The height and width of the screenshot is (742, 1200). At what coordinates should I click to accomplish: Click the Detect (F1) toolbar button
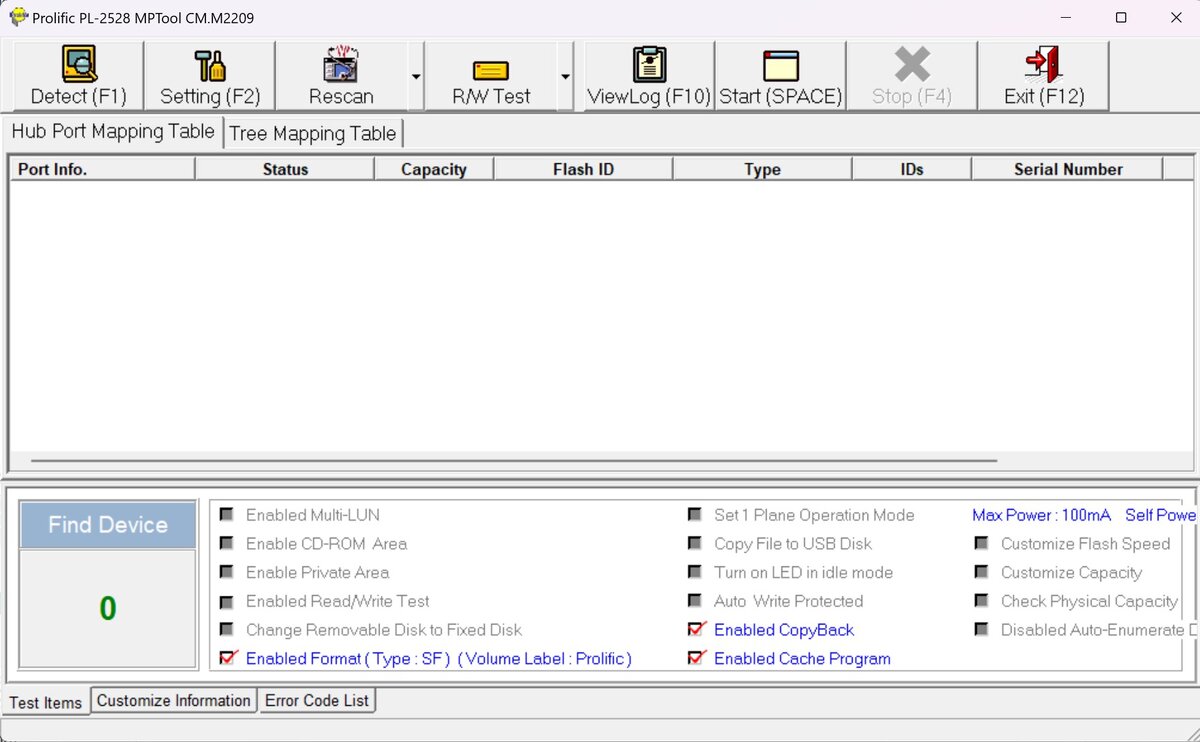click(78, 76)
